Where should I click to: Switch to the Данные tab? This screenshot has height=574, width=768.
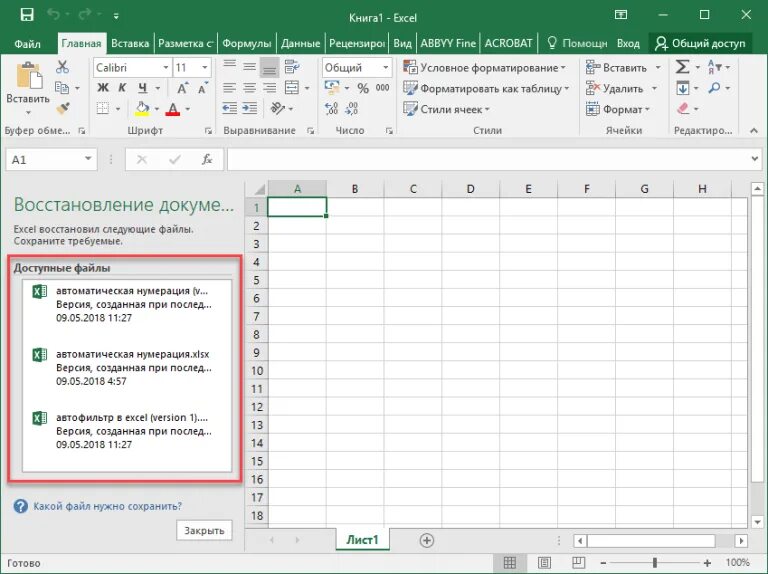(x=300, y=44)
